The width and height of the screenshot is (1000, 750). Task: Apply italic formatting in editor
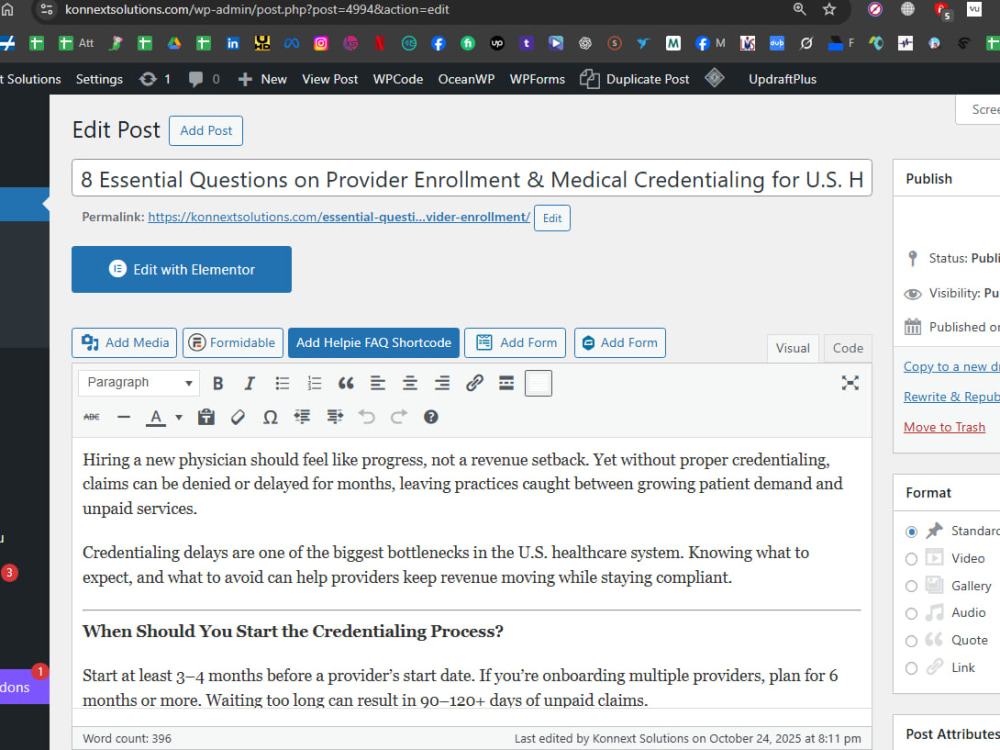[x=249, y=383]
